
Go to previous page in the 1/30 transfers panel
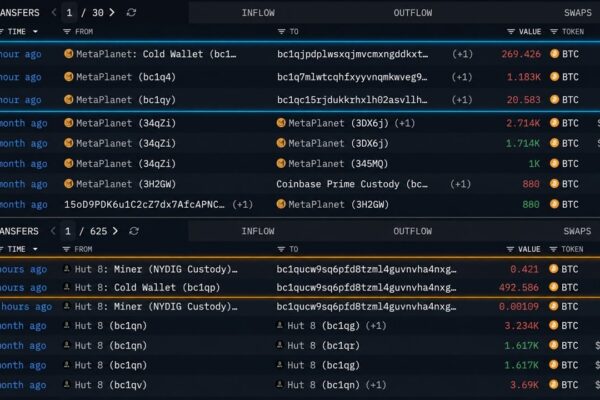(x=54, y=13)
